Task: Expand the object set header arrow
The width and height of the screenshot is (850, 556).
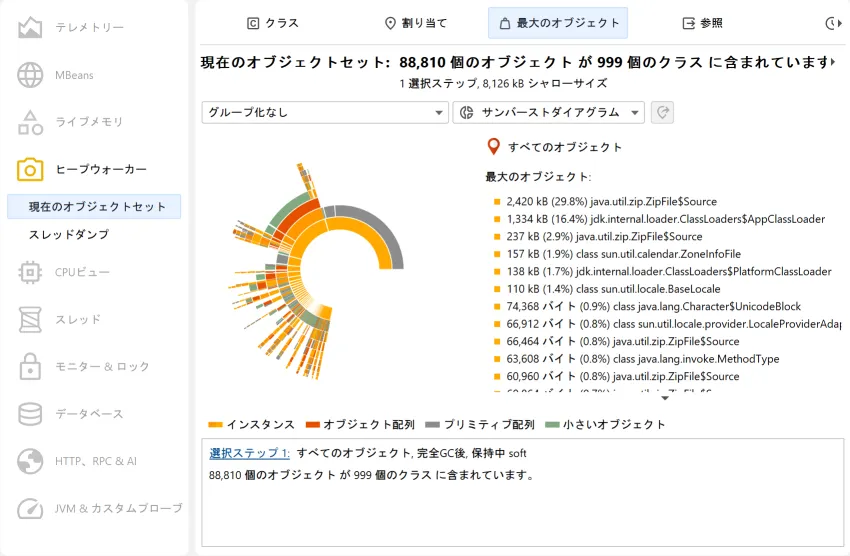Action: (834, 62)
